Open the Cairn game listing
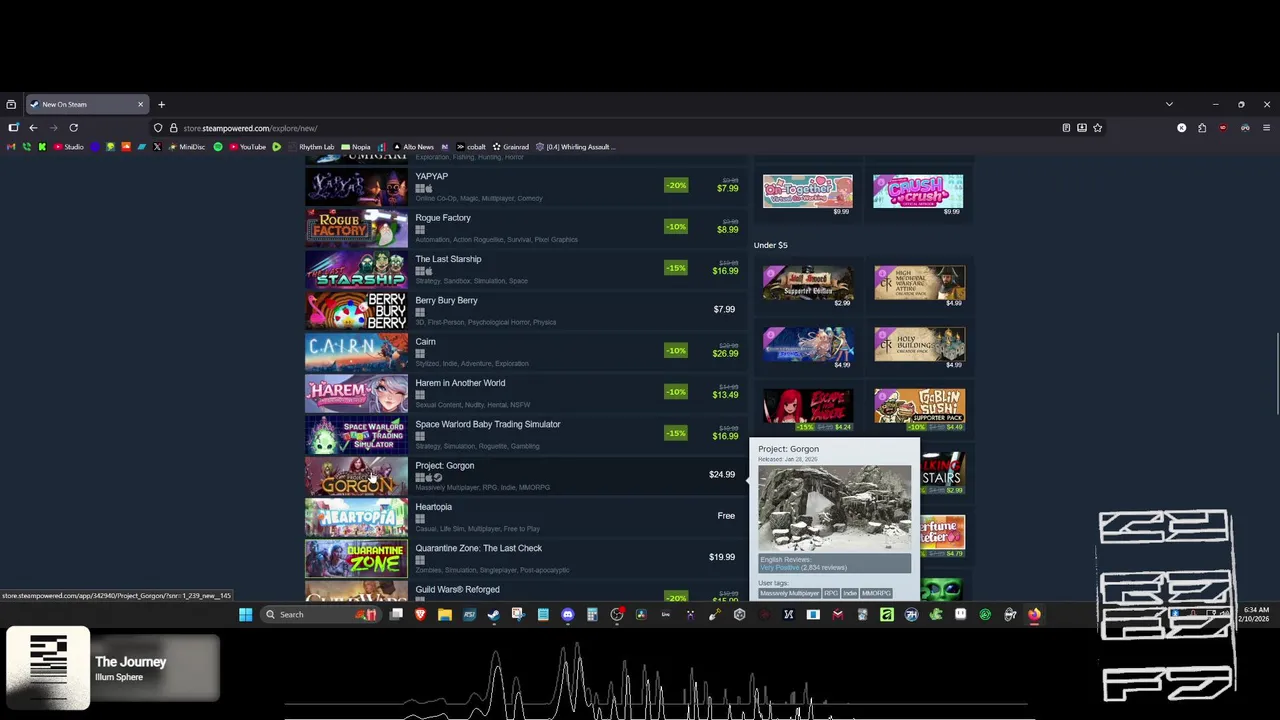This screenshot has width=1280, height=720. [526, 352]
